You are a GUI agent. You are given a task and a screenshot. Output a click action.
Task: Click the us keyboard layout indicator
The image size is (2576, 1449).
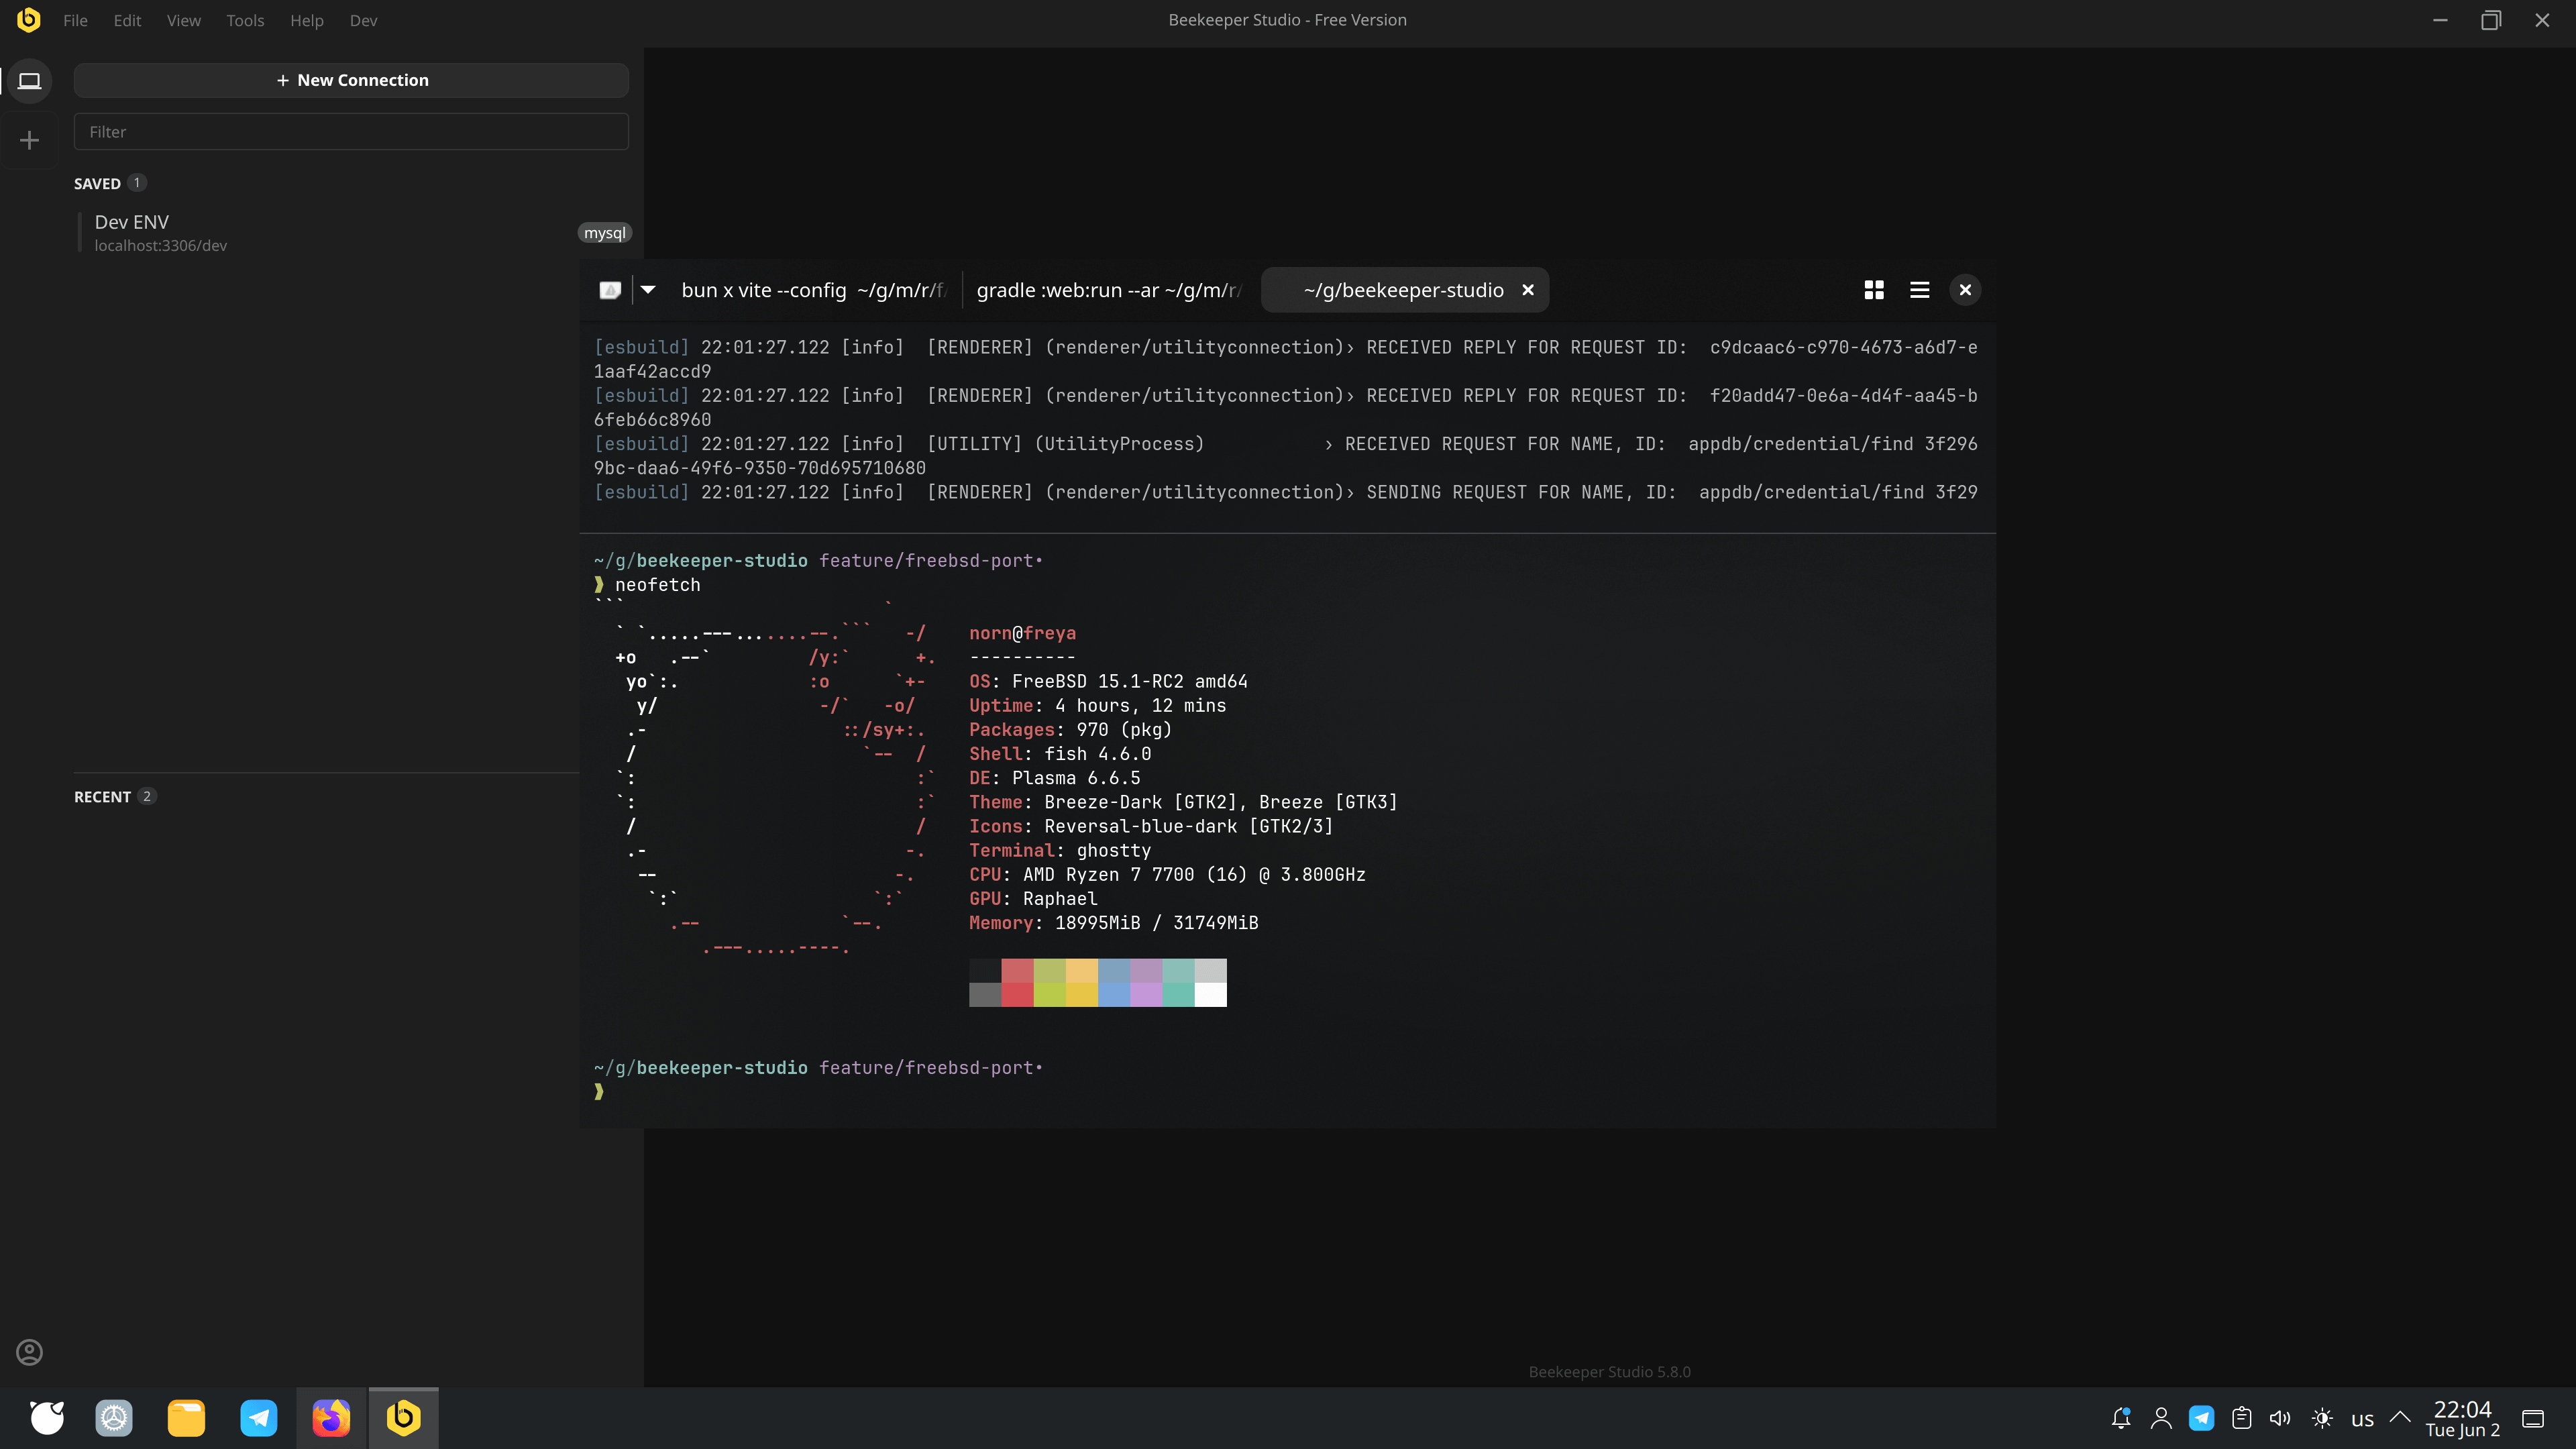2362,1419
